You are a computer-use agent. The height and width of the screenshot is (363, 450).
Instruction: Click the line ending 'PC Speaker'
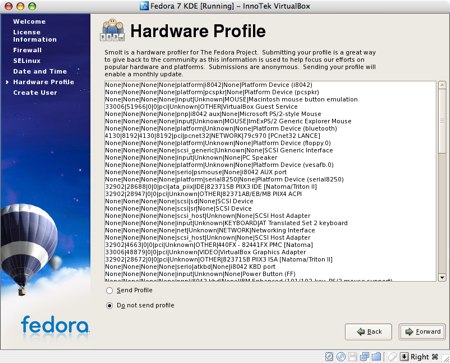191,158
